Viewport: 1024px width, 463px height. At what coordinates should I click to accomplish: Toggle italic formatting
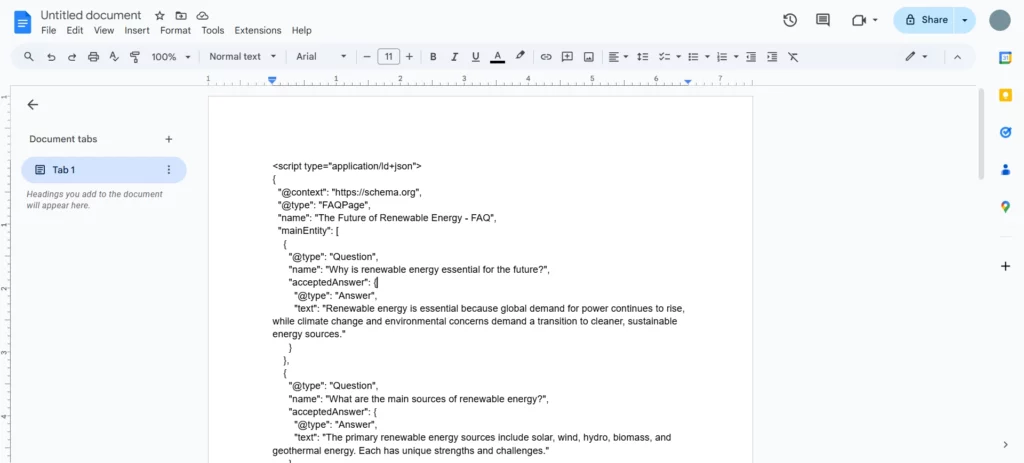pyautogui.click(x=454, y=57)
